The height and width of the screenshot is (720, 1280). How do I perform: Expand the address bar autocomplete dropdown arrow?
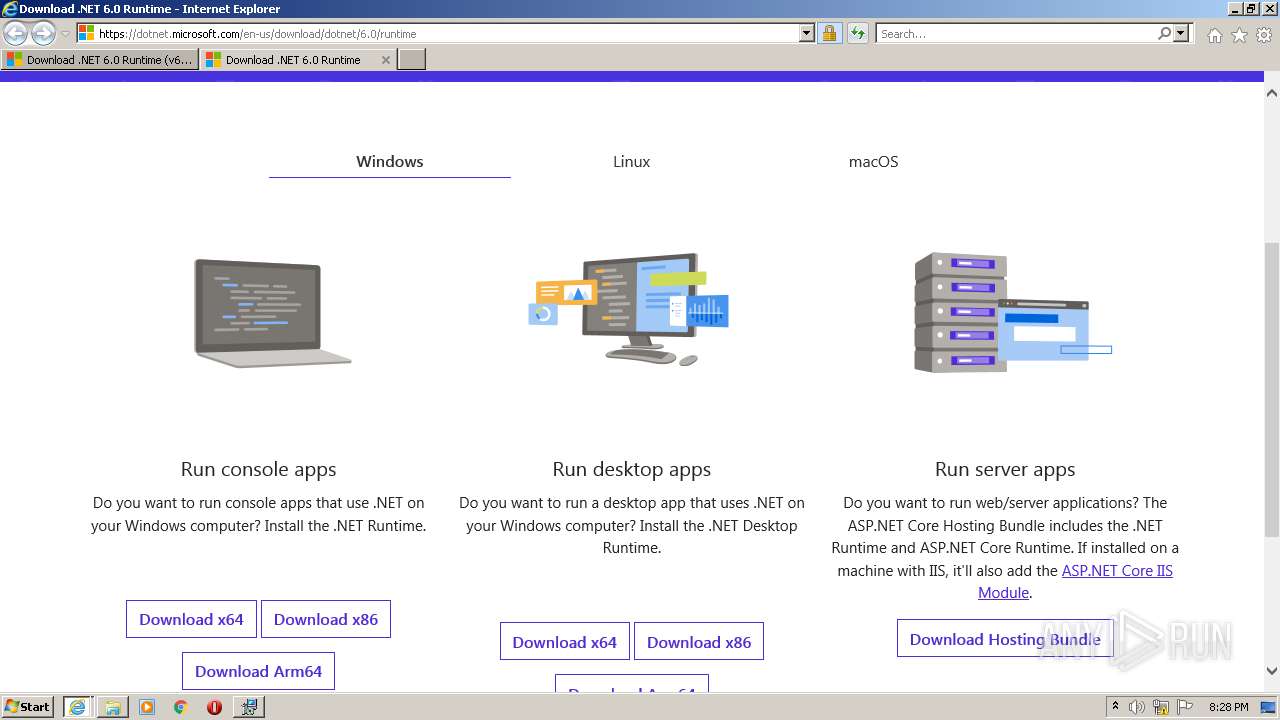807,33
